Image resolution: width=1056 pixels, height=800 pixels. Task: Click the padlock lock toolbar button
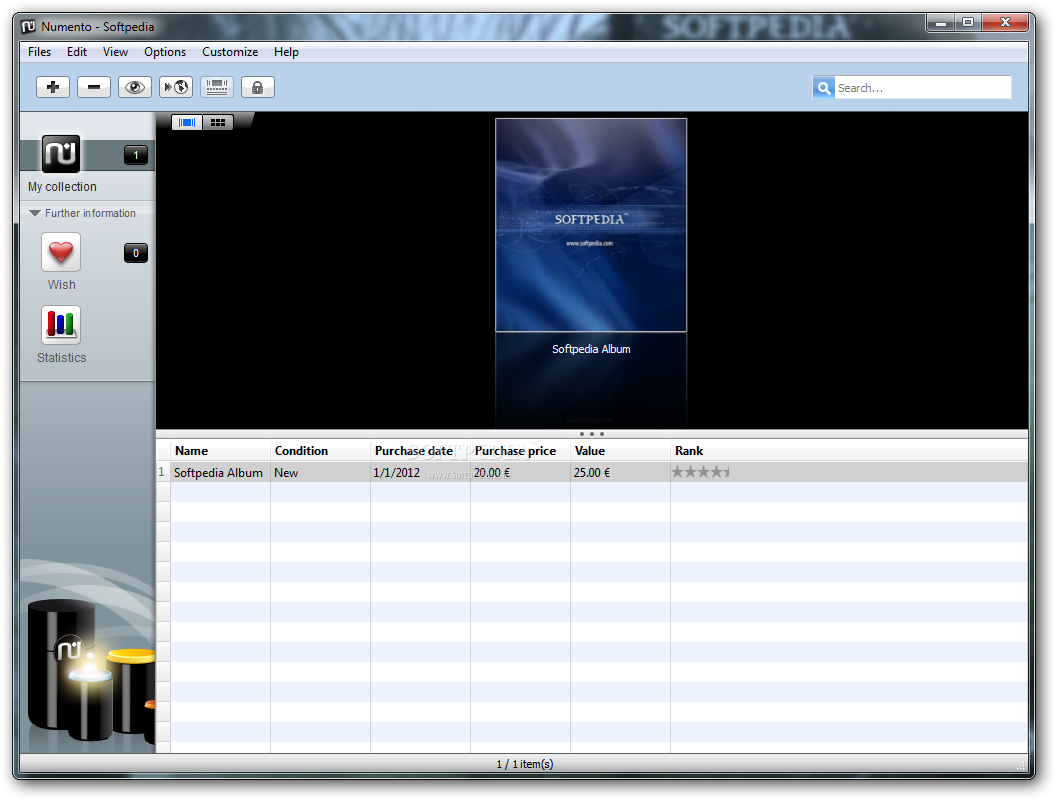258,87
